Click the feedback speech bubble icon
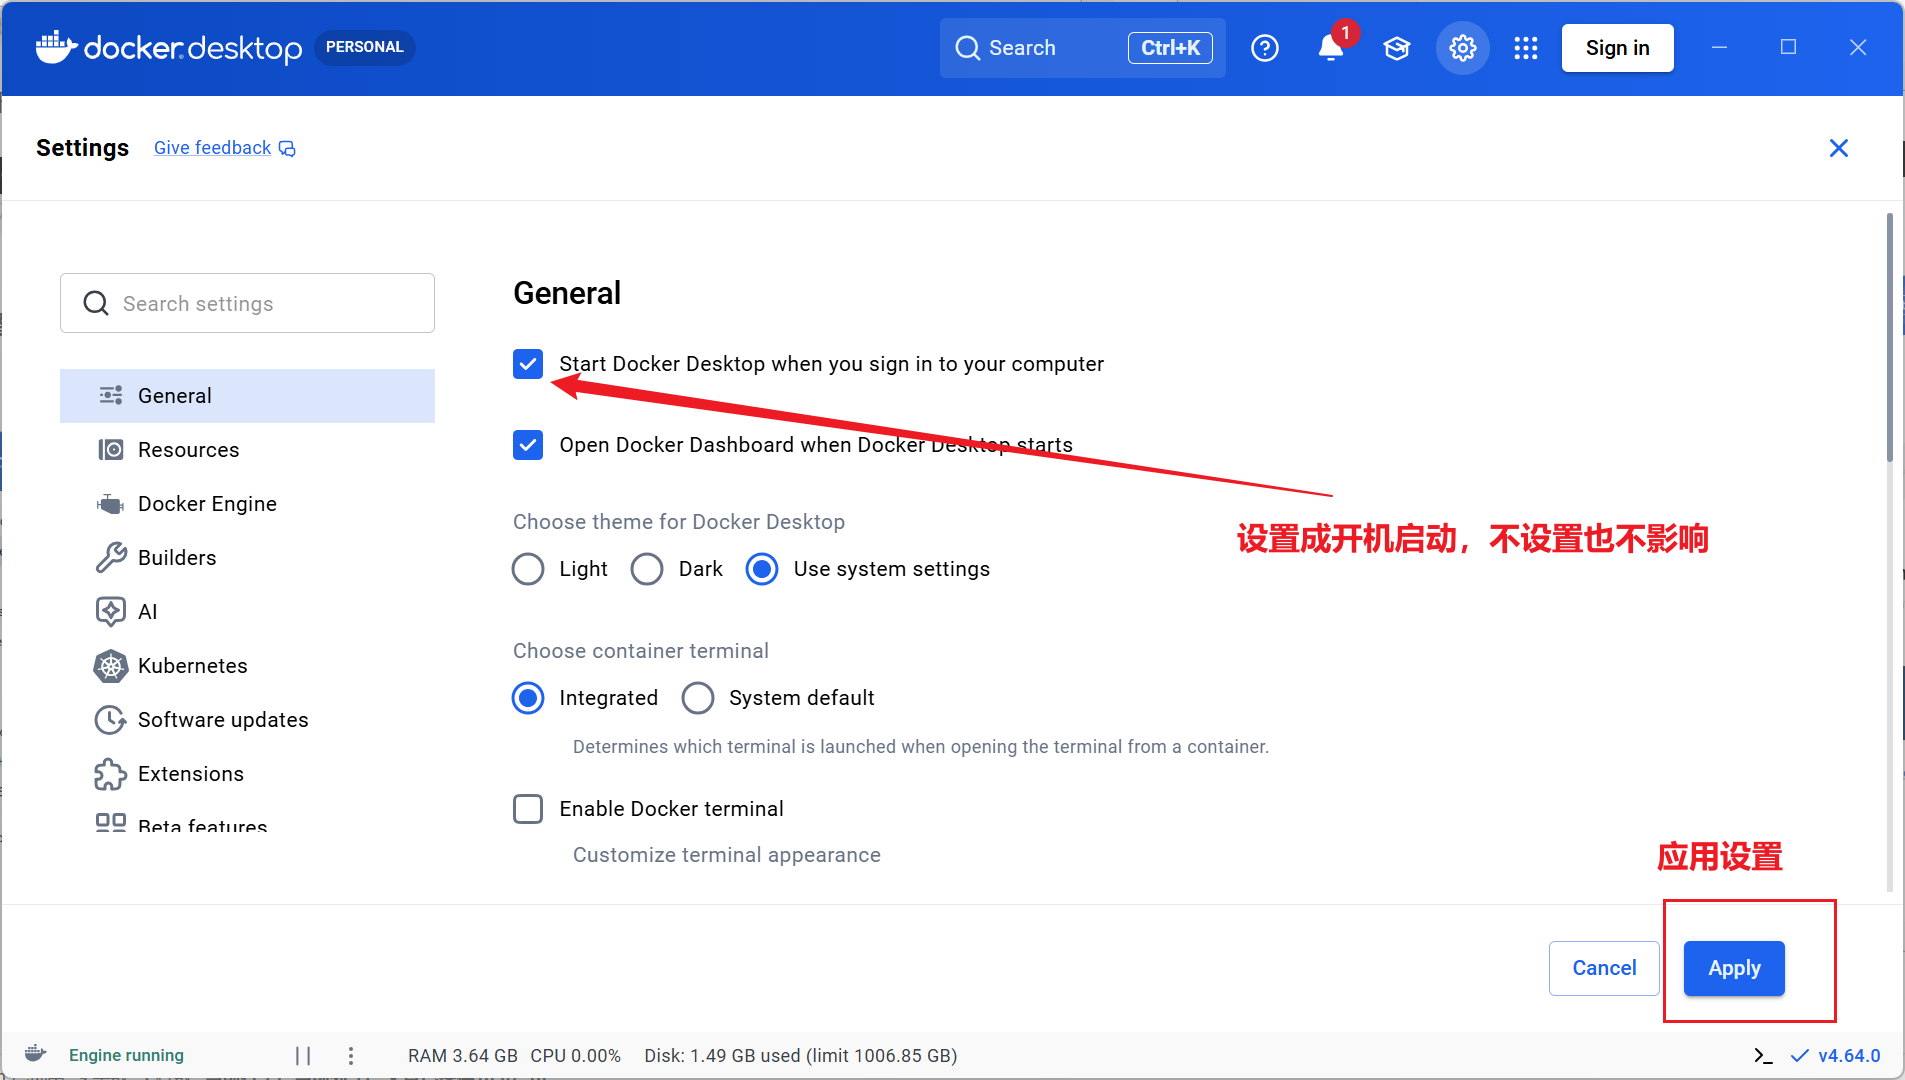This screenshot has width=1905, height=1080. point(287,149)
